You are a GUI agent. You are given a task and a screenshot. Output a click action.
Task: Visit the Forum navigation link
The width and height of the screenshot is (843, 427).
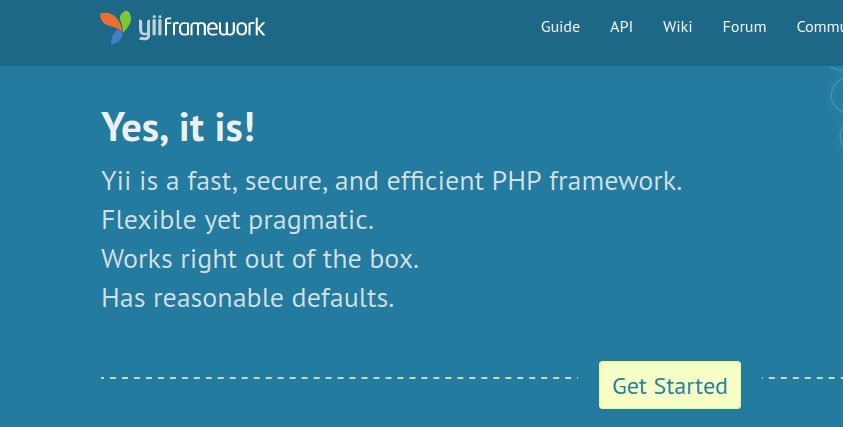(744, 27)
